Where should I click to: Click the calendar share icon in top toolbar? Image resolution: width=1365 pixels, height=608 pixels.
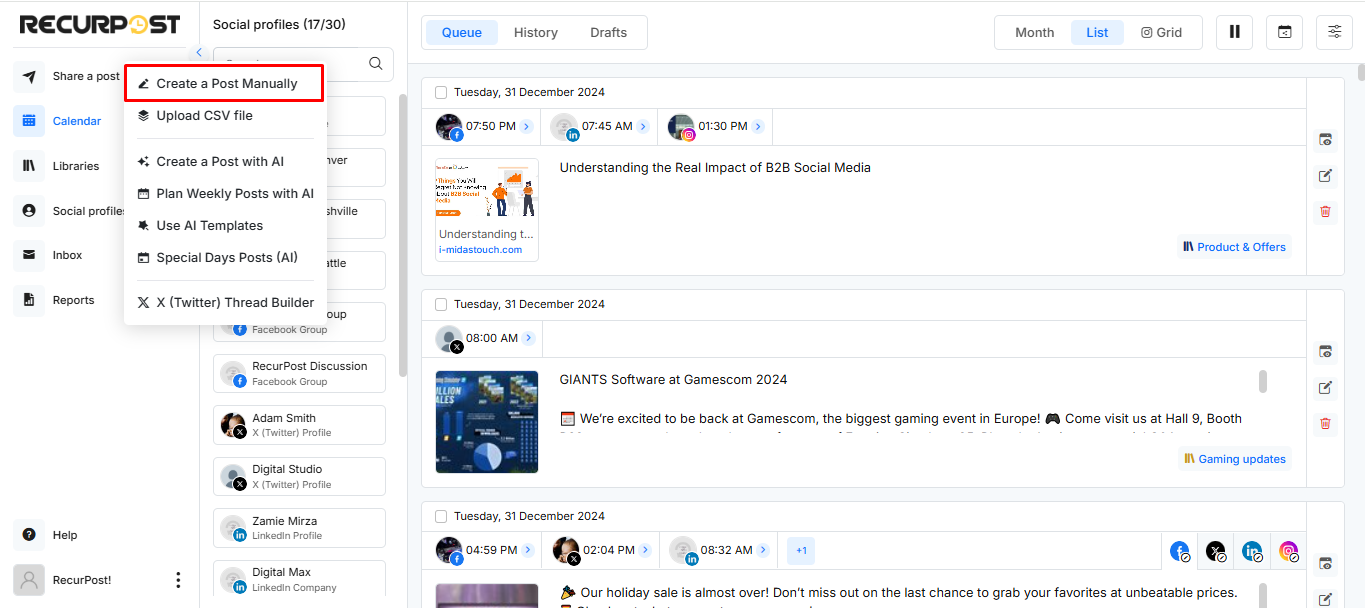1284,32
